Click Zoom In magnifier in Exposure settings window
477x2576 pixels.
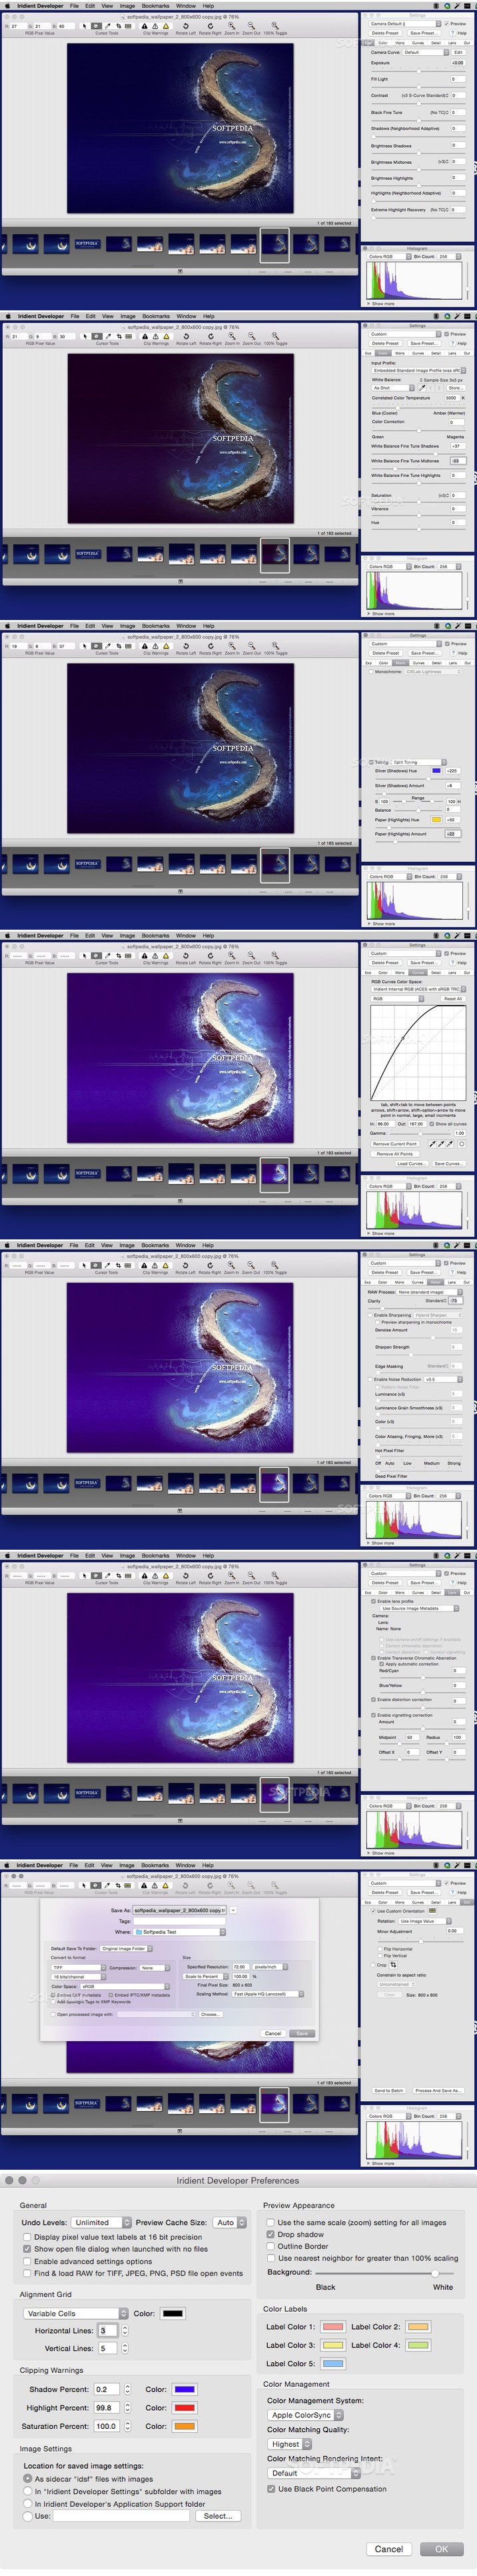232,27
